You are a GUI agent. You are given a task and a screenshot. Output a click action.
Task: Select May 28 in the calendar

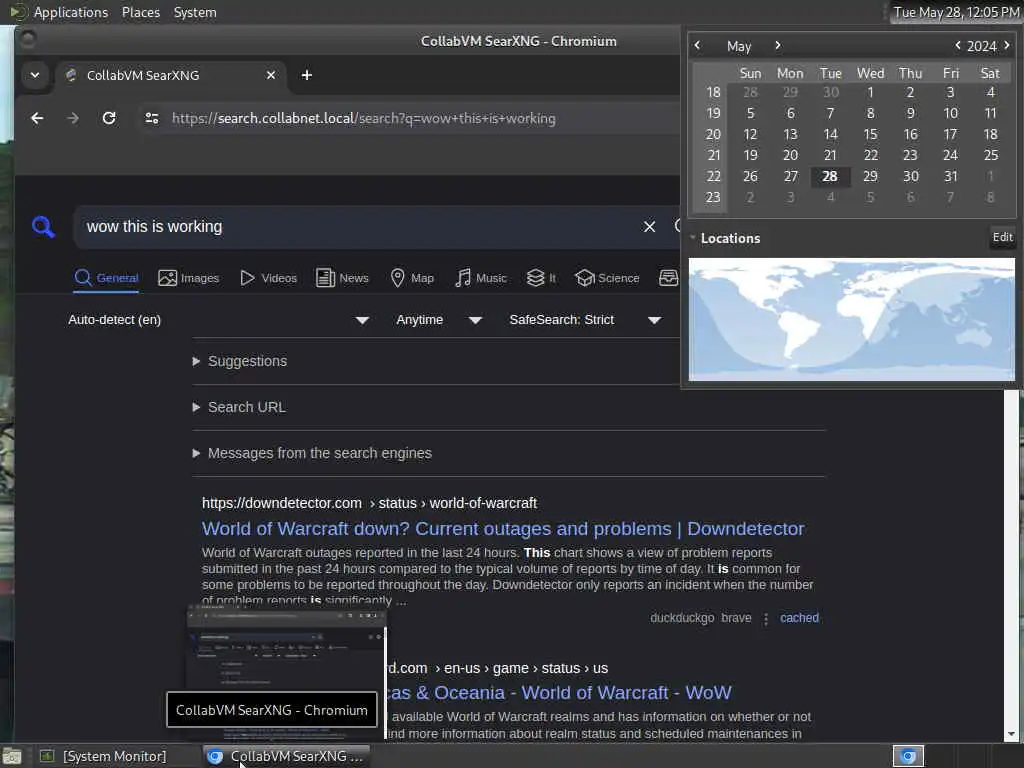pyautogui.click(x=830, y=176)
